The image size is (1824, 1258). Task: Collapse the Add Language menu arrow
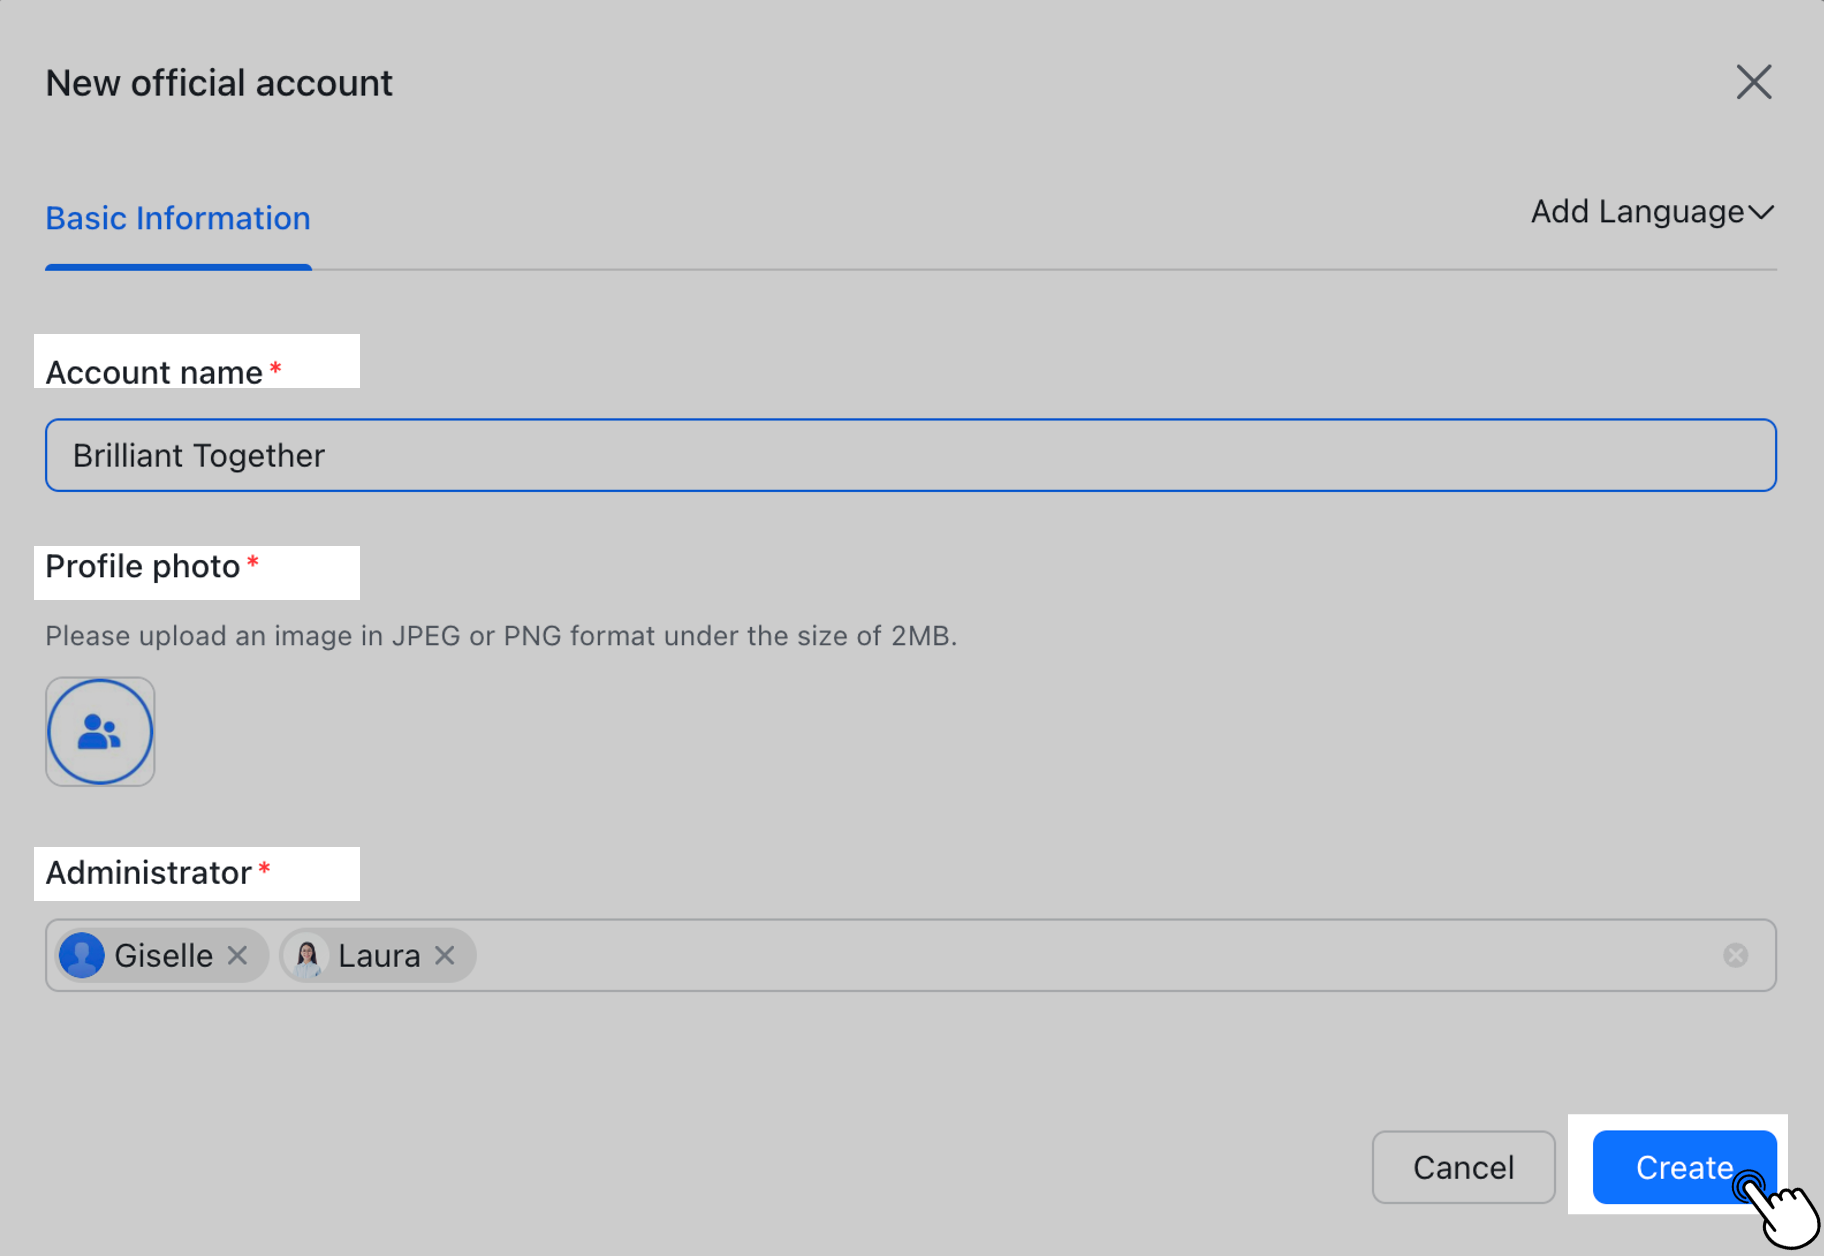click(x=1763, y=212)
